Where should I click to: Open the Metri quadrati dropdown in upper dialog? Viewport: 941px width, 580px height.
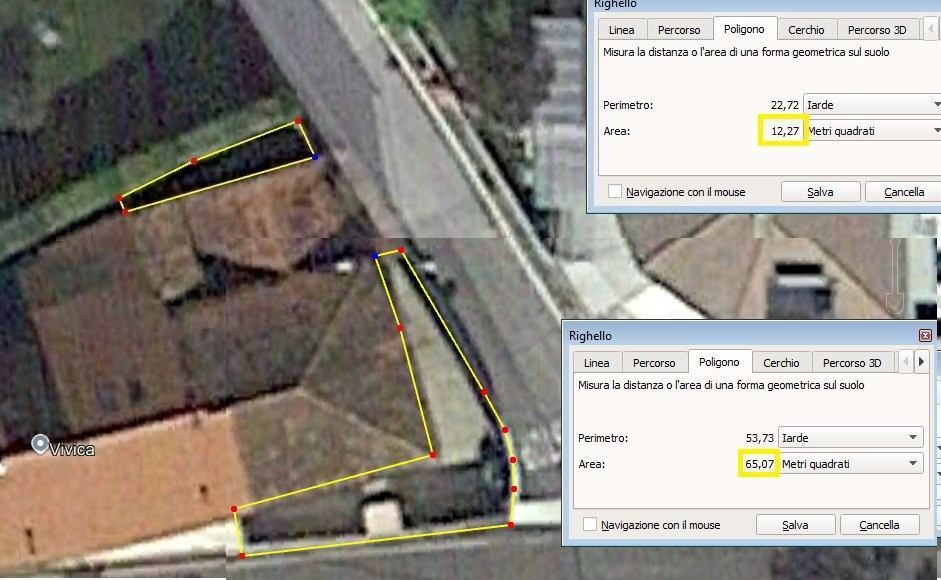pos(872,131)
